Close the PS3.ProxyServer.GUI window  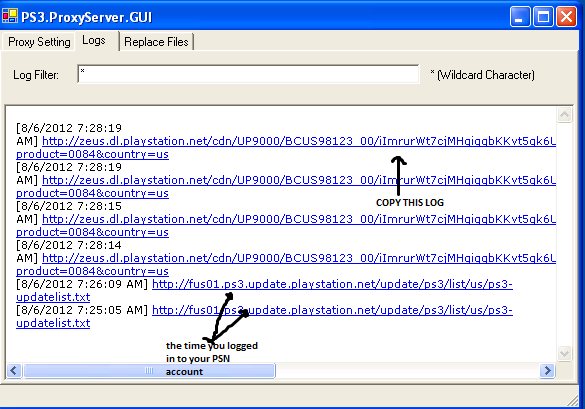click(x=566, y=17)
